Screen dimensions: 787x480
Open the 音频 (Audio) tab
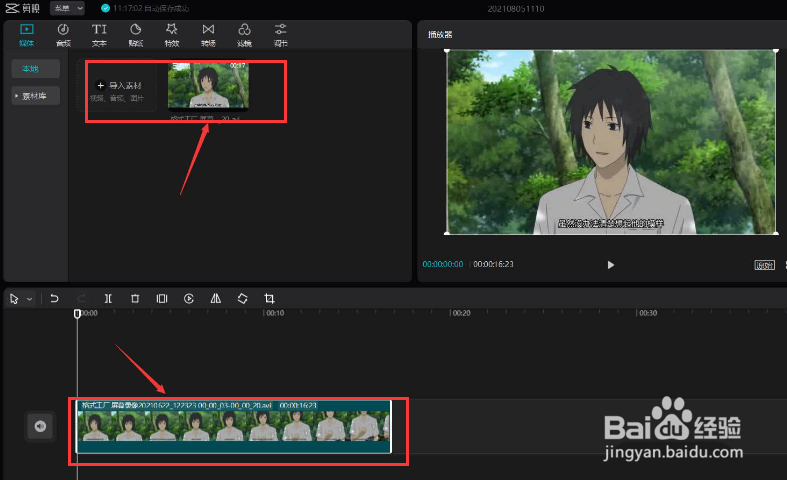pos(63,35)
